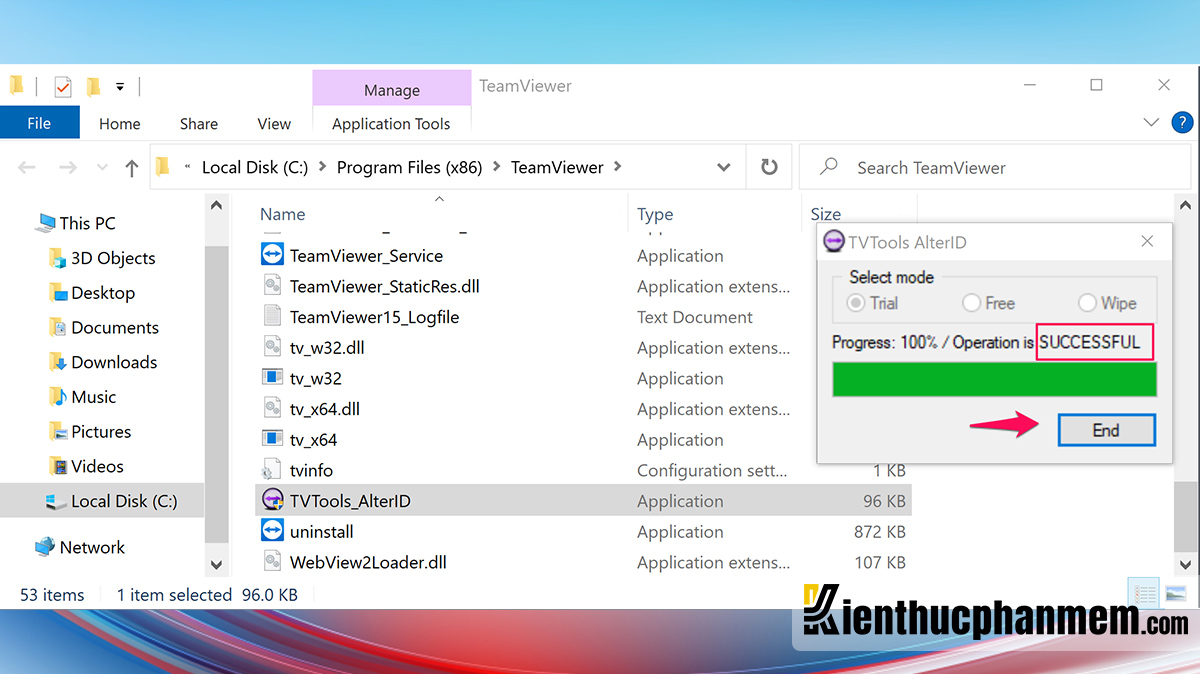Expand the ribbon with the chevron
Screen dimensions: 1200x674
[x=1150, y=123]
